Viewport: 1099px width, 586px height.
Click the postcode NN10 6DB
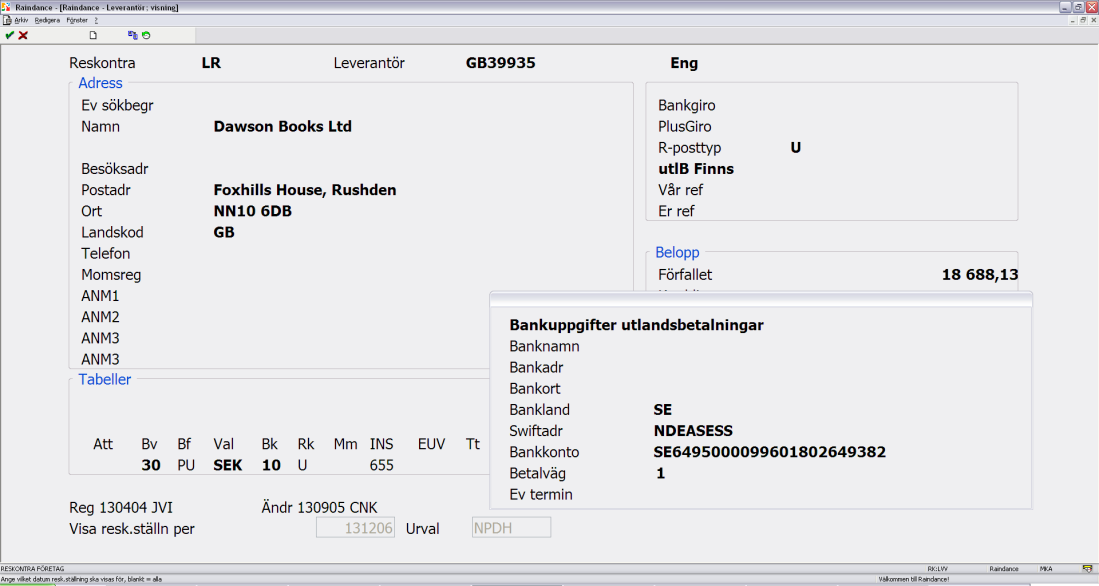pos(252,211)
